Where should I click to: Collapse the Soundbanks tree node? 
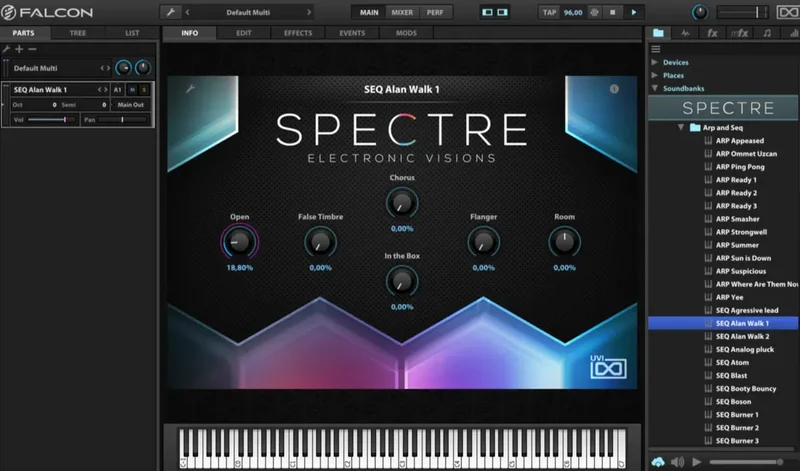coord(655,88)
